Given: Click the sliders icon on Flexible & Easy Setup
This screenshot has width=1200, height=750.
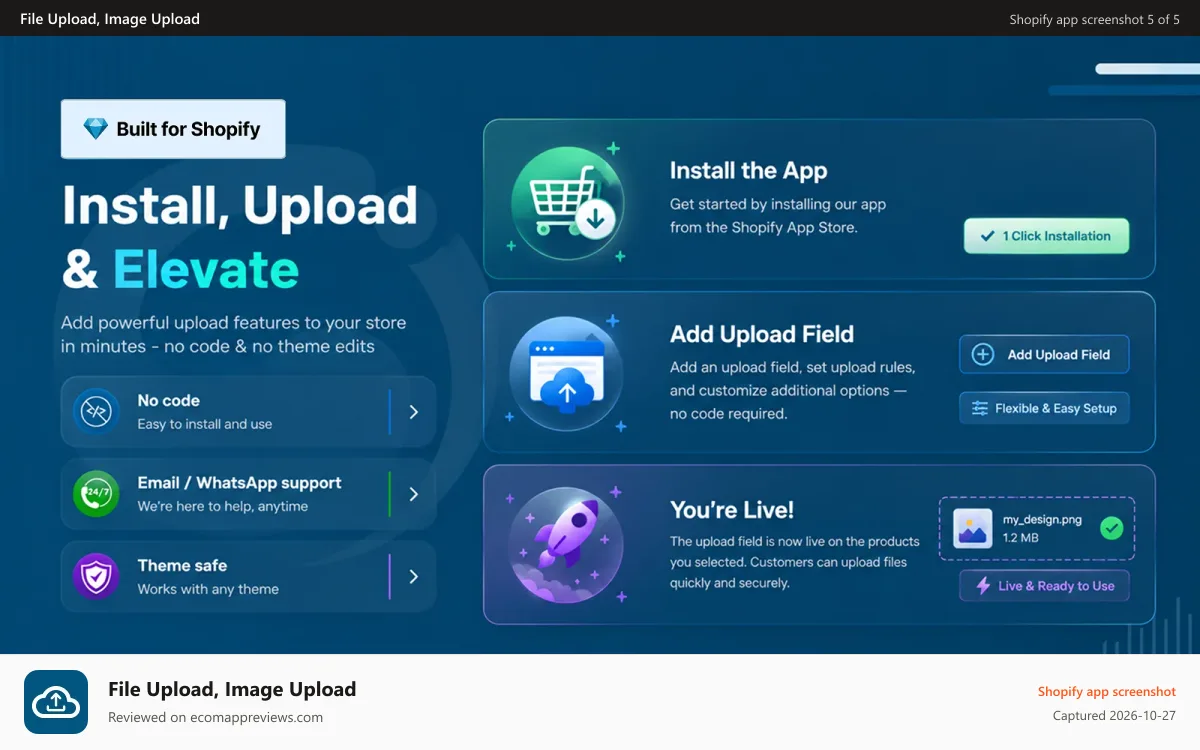Looking at the screenshot, I should click(978, 409).
